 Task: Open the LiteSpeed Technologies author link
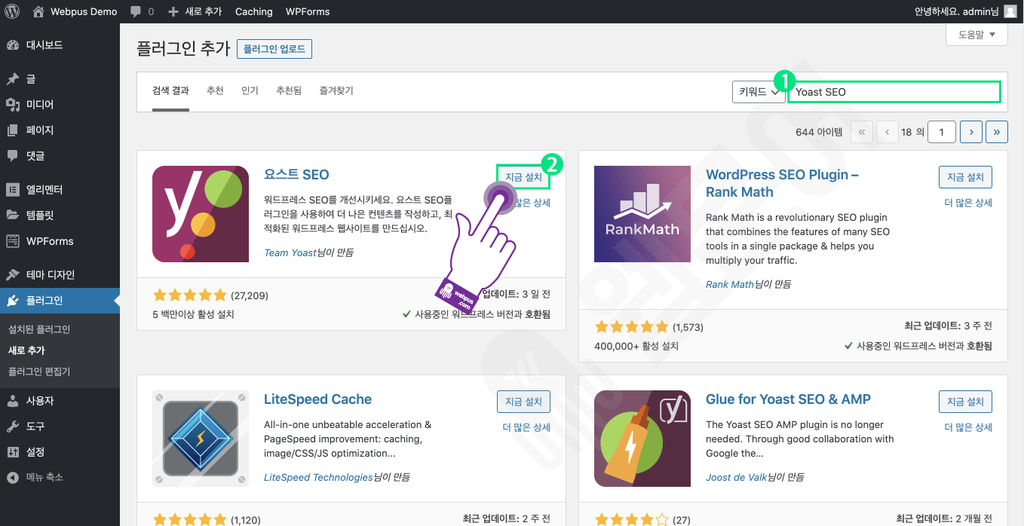pos(318,477)
